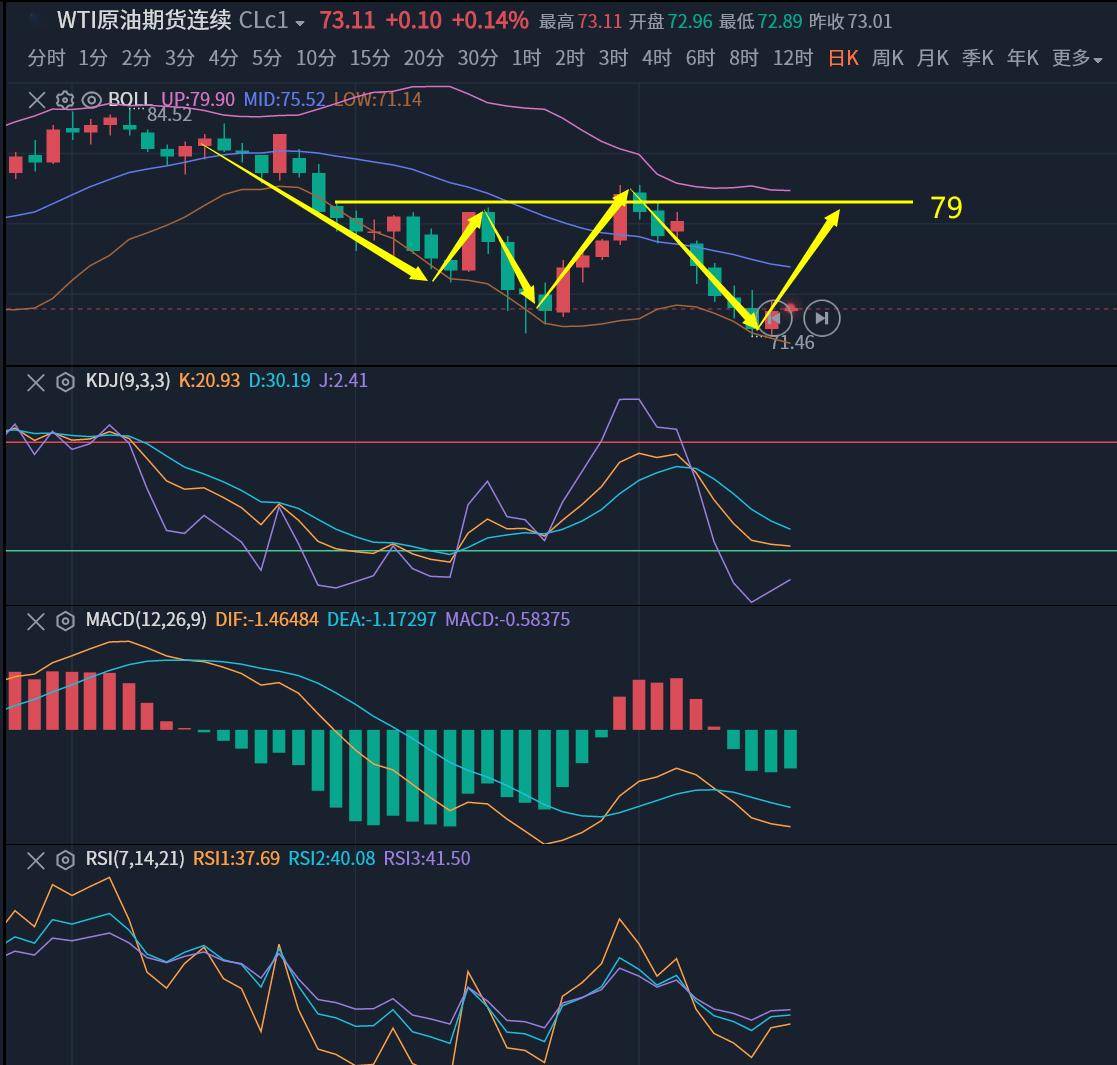
Task: Select the 12时 timeframe
Action: point(793,58)
